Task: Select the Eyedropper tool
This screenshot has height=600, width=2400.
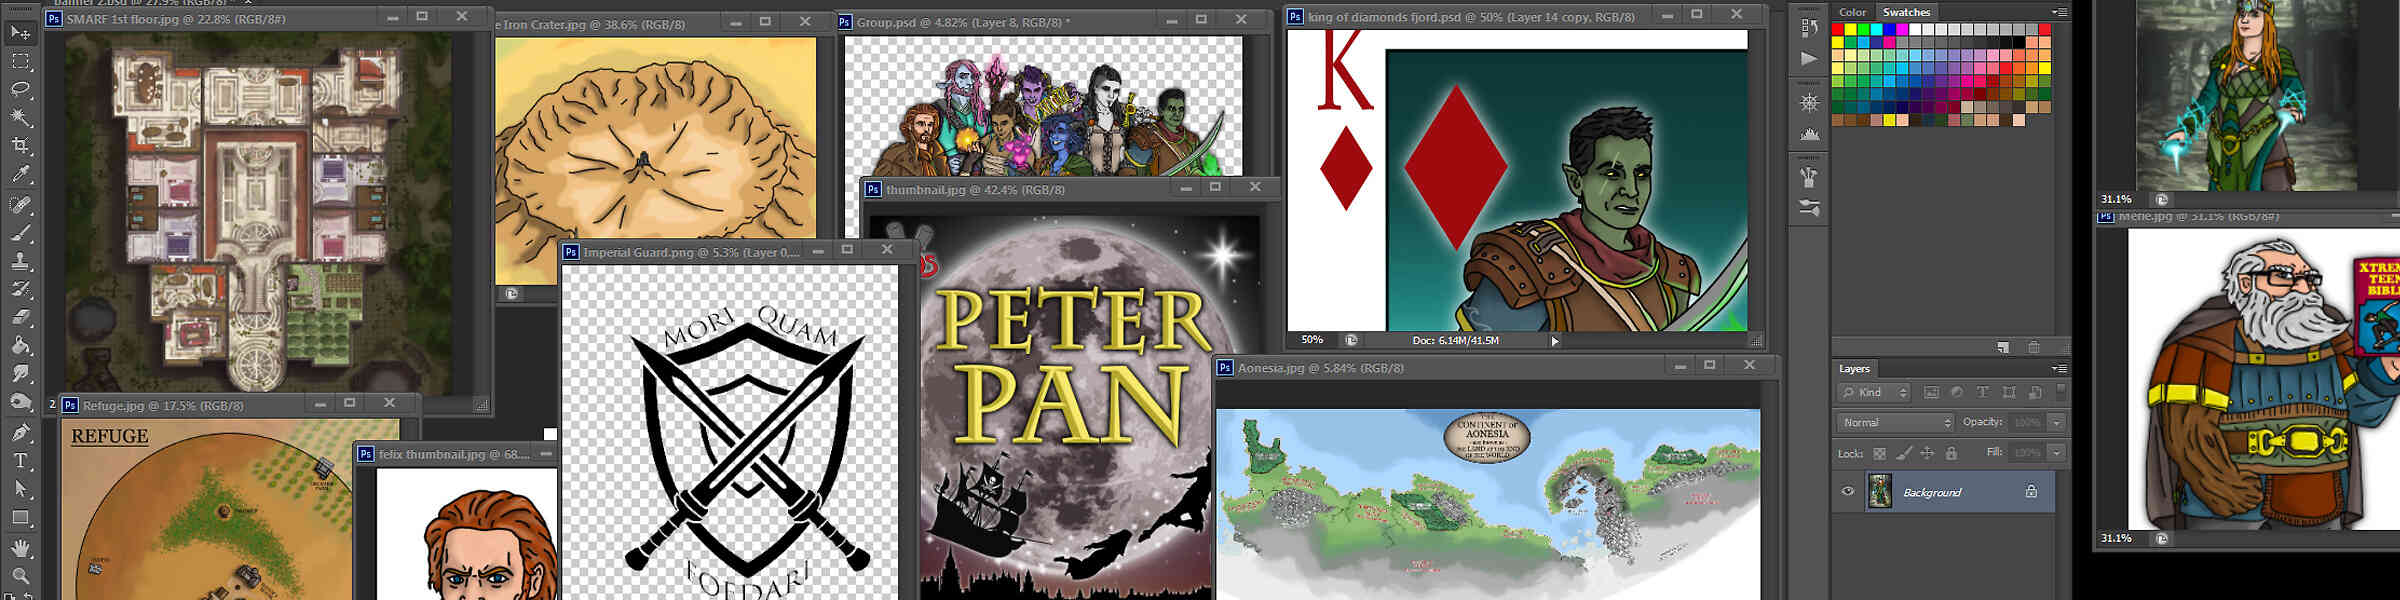Action: tap(20, 174)
